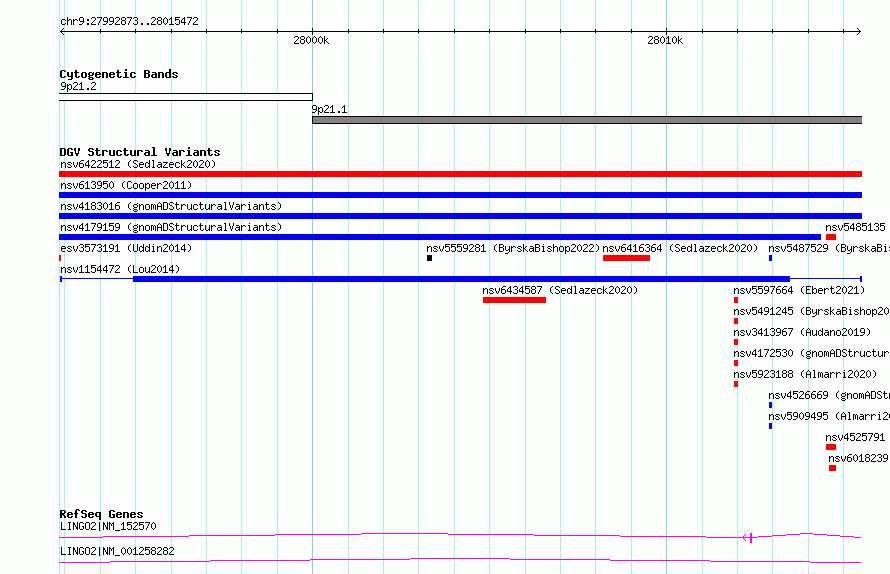Click the red esv3573191 variant marker
This screenshot has width=890, height=574.
tap(60, 258)
